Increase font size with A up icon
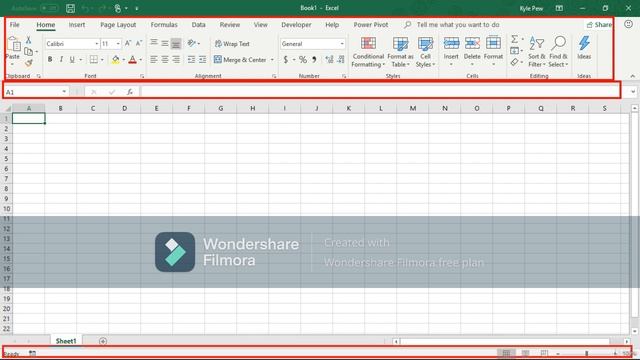Viewport: 640px width, 360px height. [x=128, y=43]
